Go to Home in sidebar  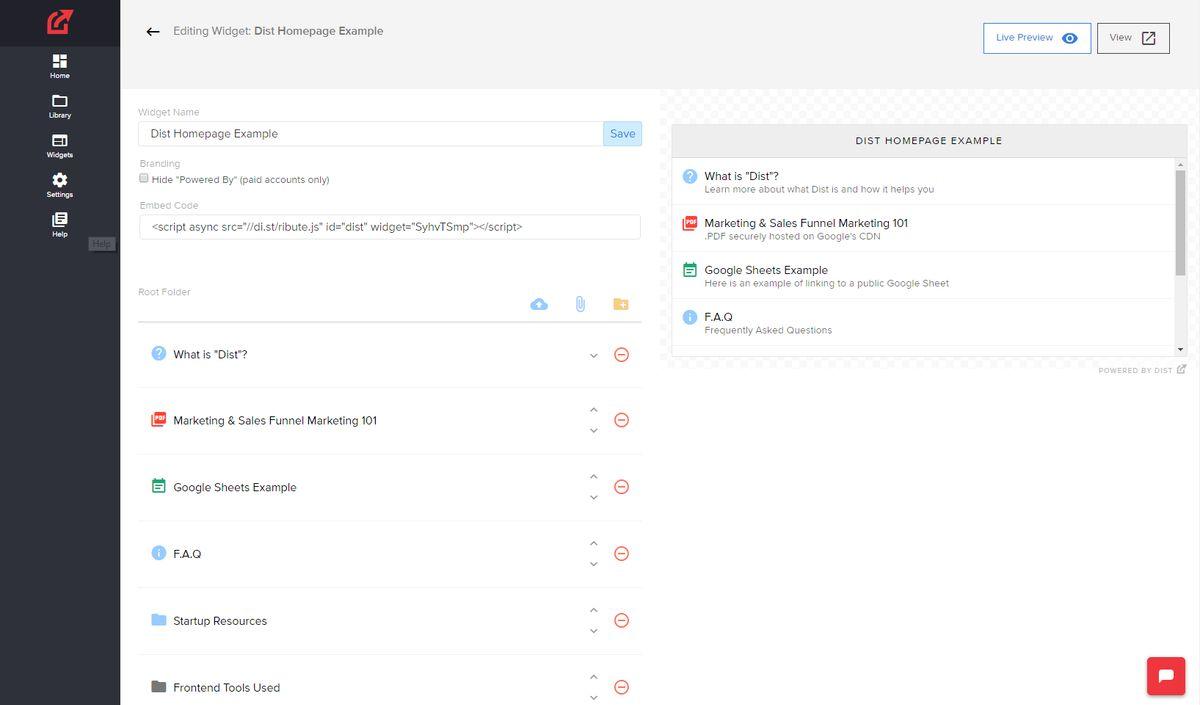(x=60, y=67)
